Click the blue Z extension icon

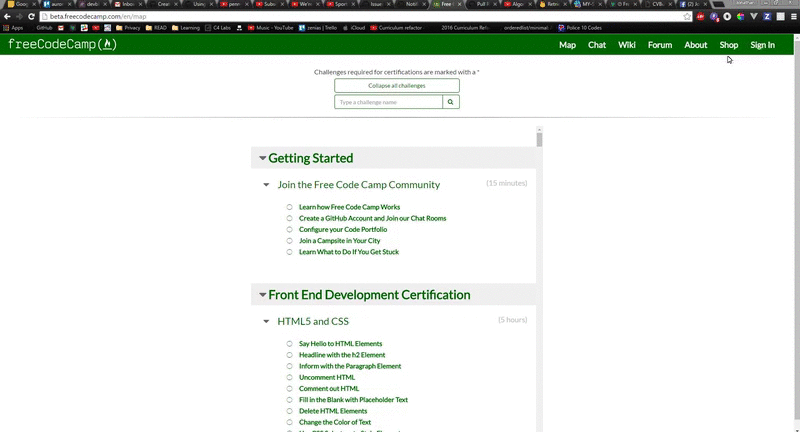767,16
